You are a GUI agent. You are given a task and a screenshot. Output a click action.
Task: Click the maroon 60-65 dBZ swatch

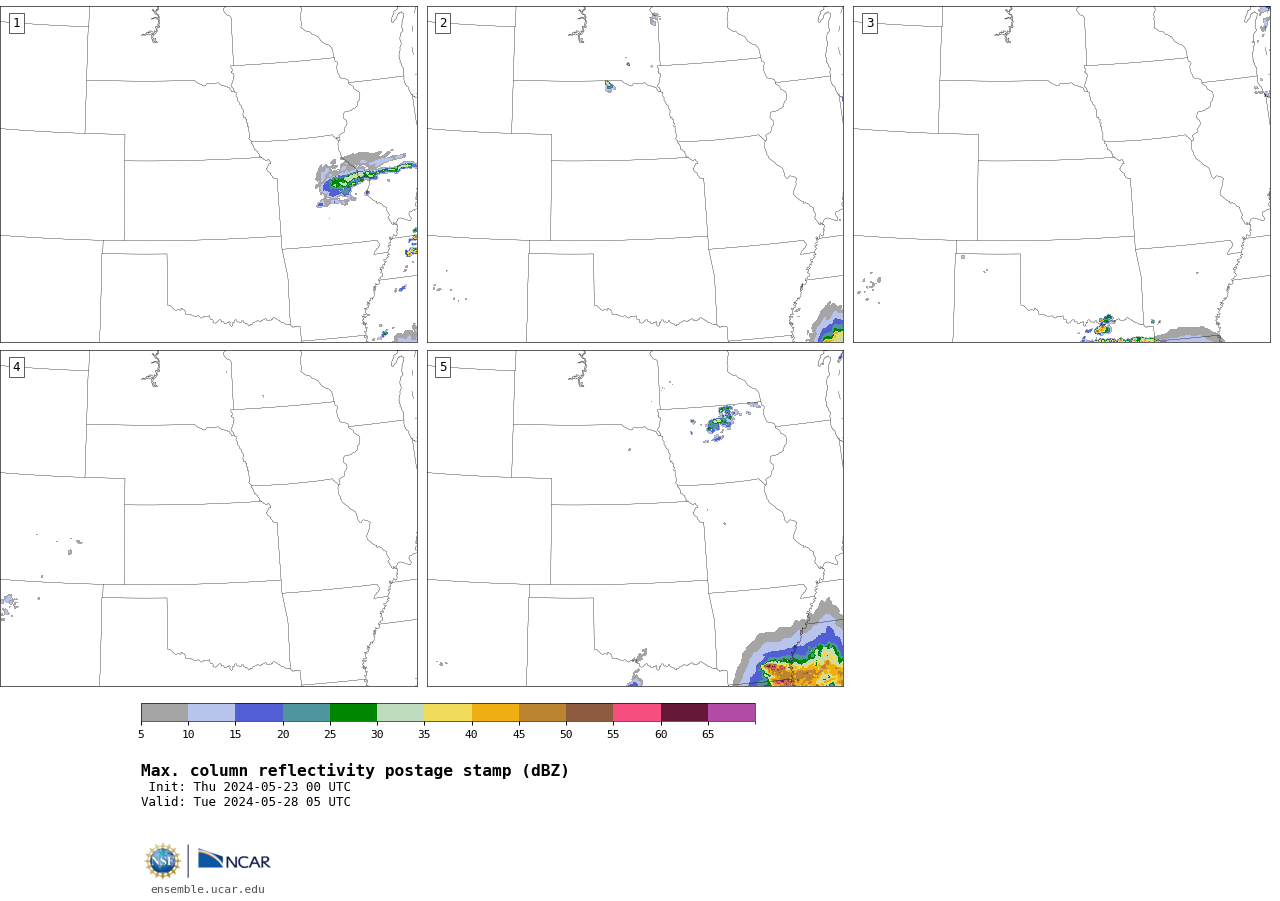pos(684,713)
